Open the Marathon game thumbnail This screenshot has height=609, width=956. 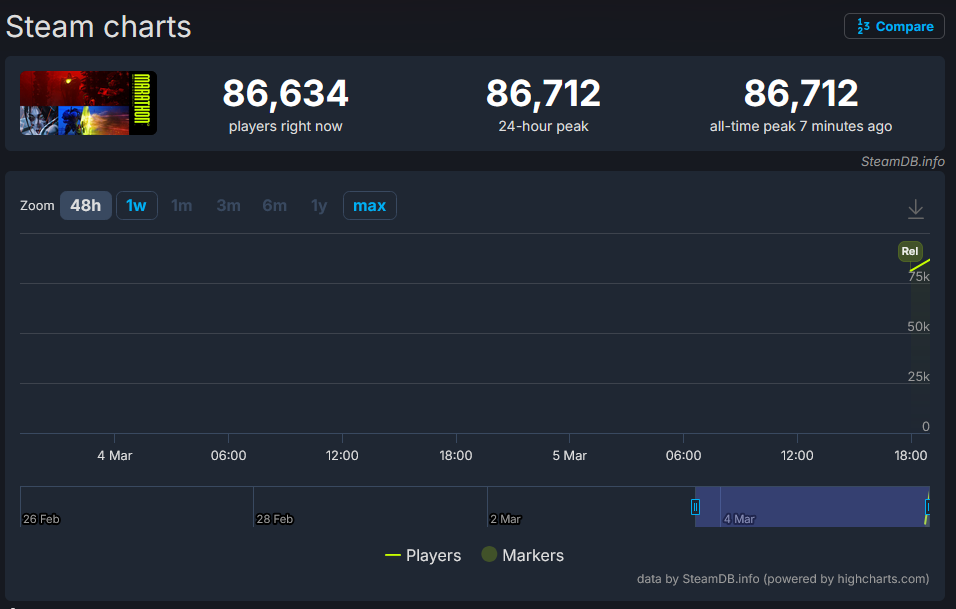pos(88,103)
